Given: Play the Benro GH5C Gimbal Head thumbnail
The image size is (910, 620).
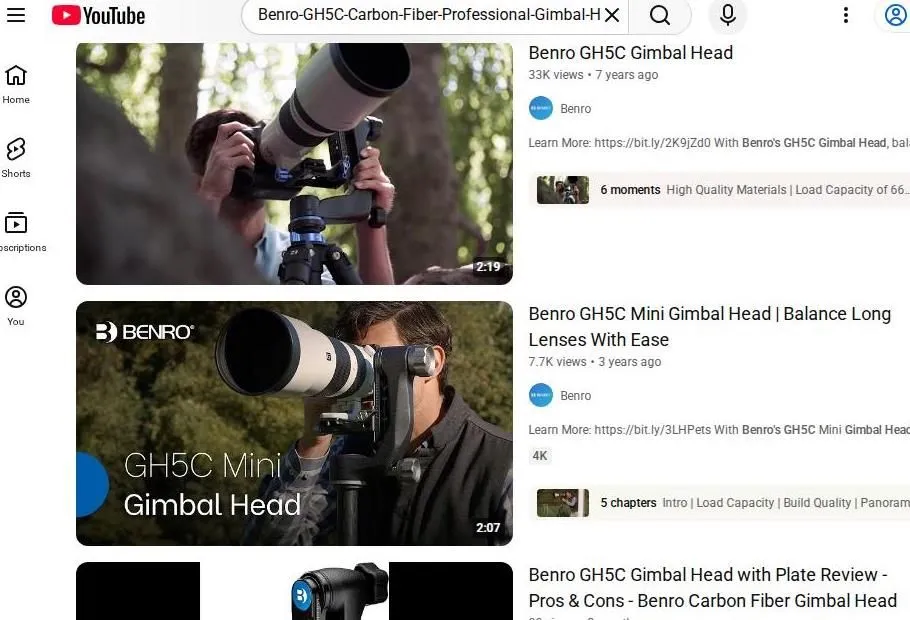Looking at the screenshot, I should 294,164.
